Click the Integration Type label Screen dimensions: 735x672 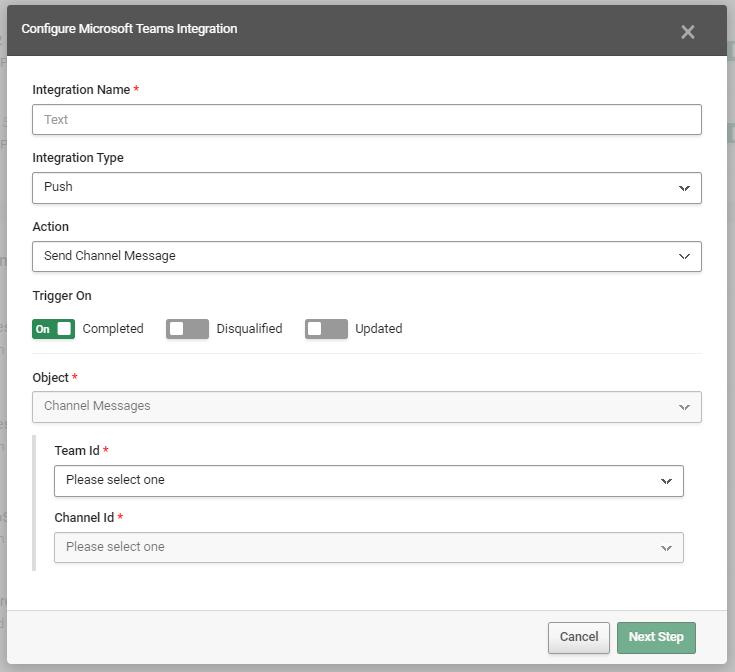[x=78, y=157]
